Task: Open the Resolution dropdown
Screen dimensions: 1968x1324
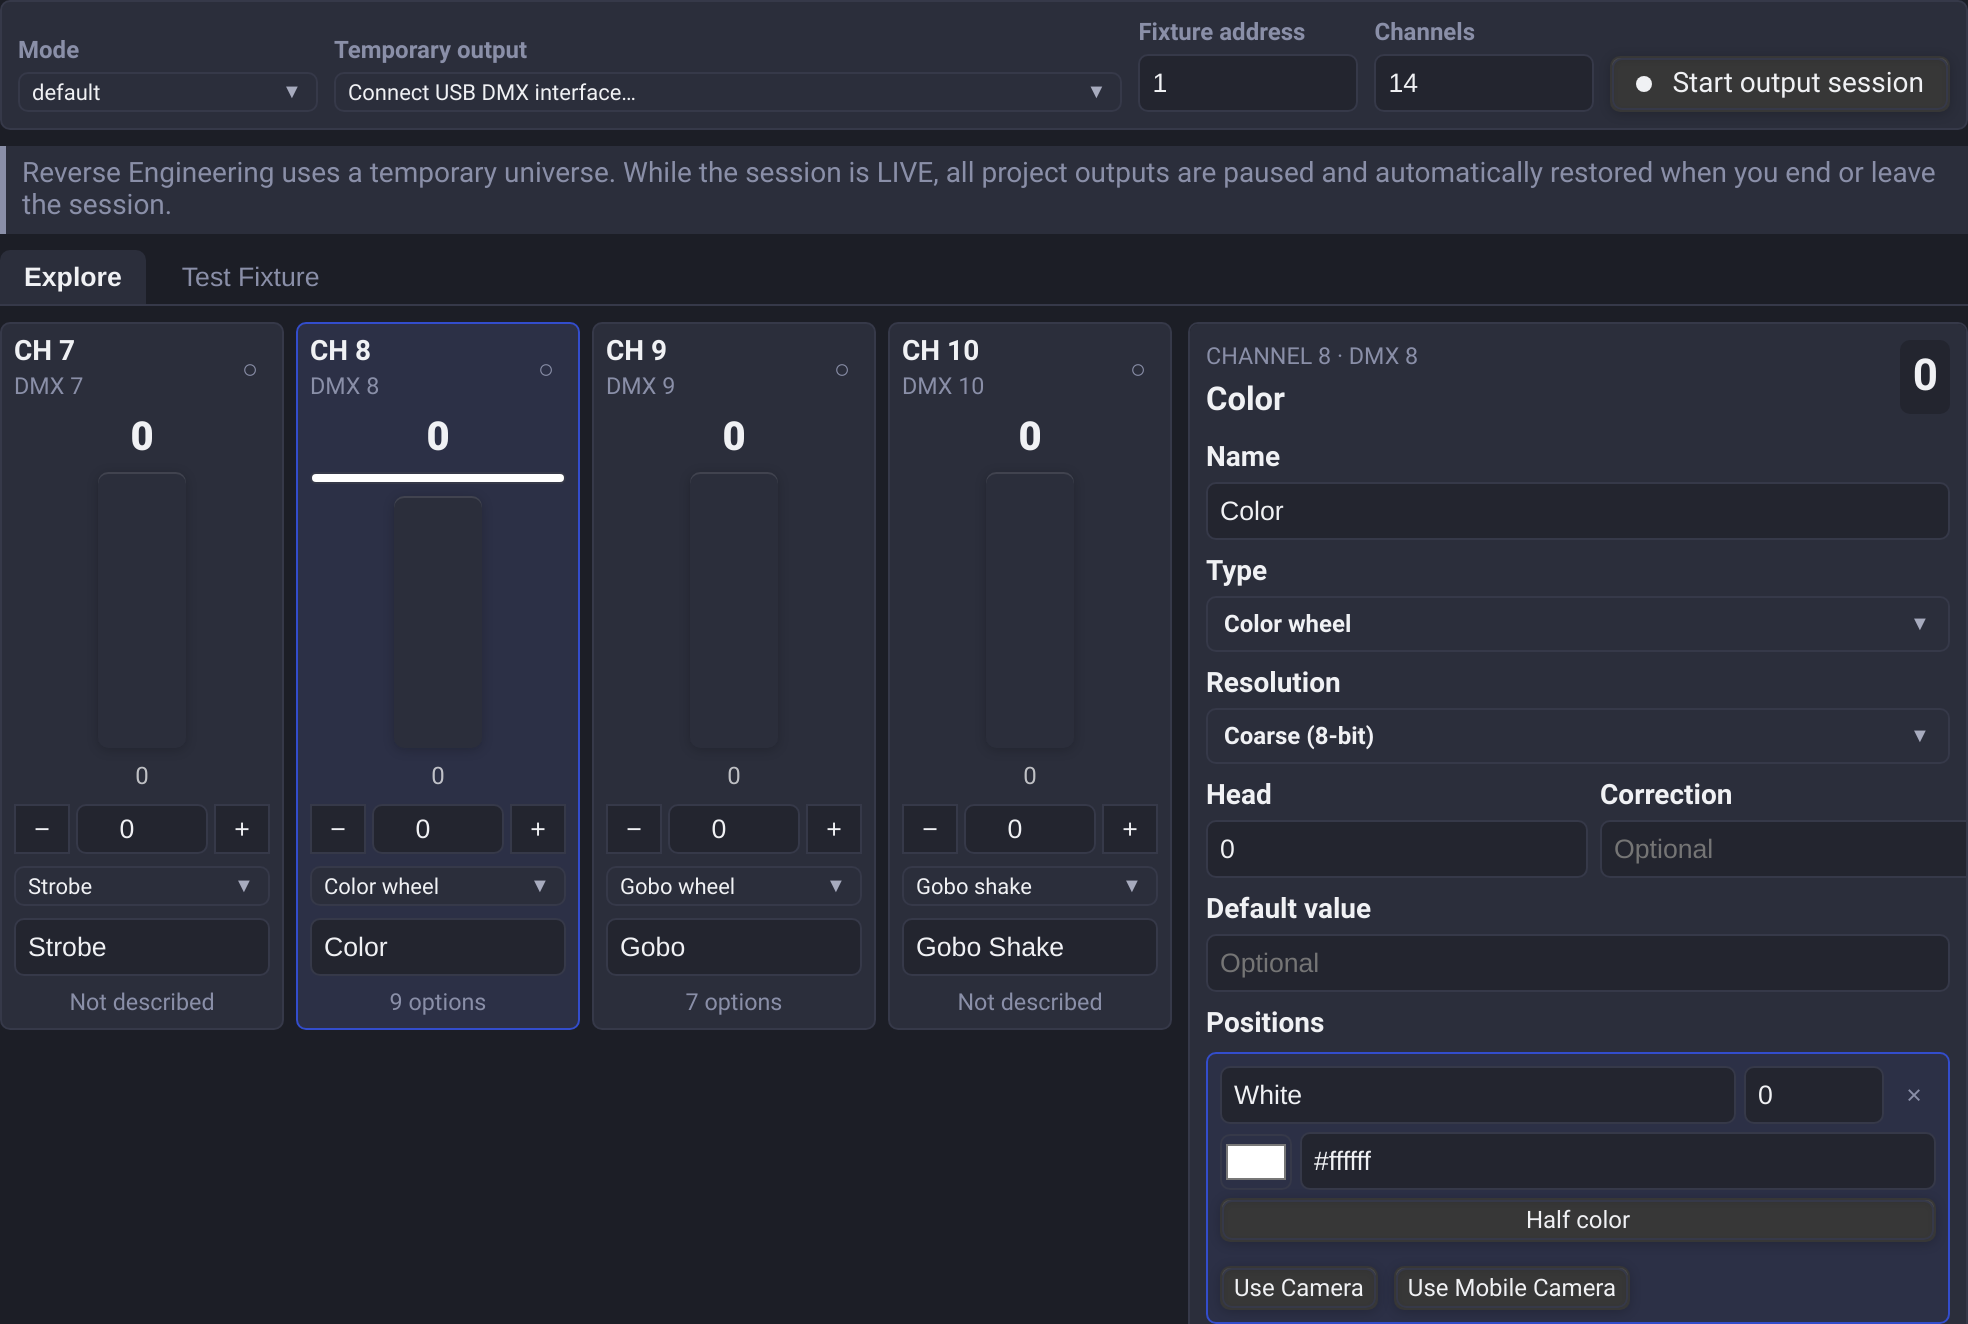Action: (1577, 736)
